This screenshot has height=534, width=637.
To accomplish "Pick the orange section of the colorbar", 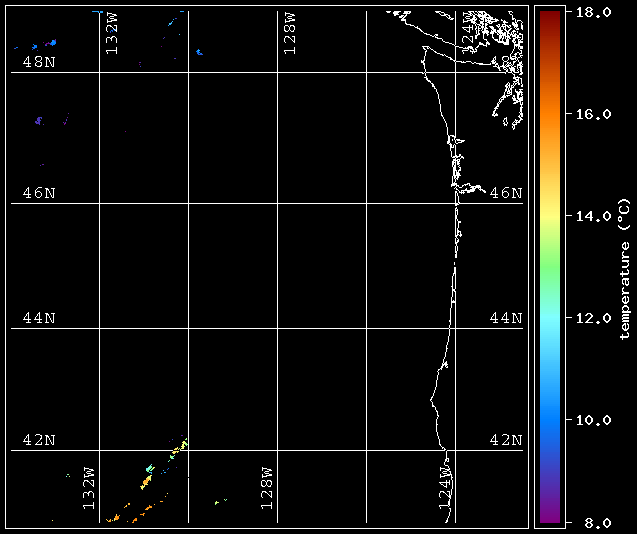I will pos(549,130).
